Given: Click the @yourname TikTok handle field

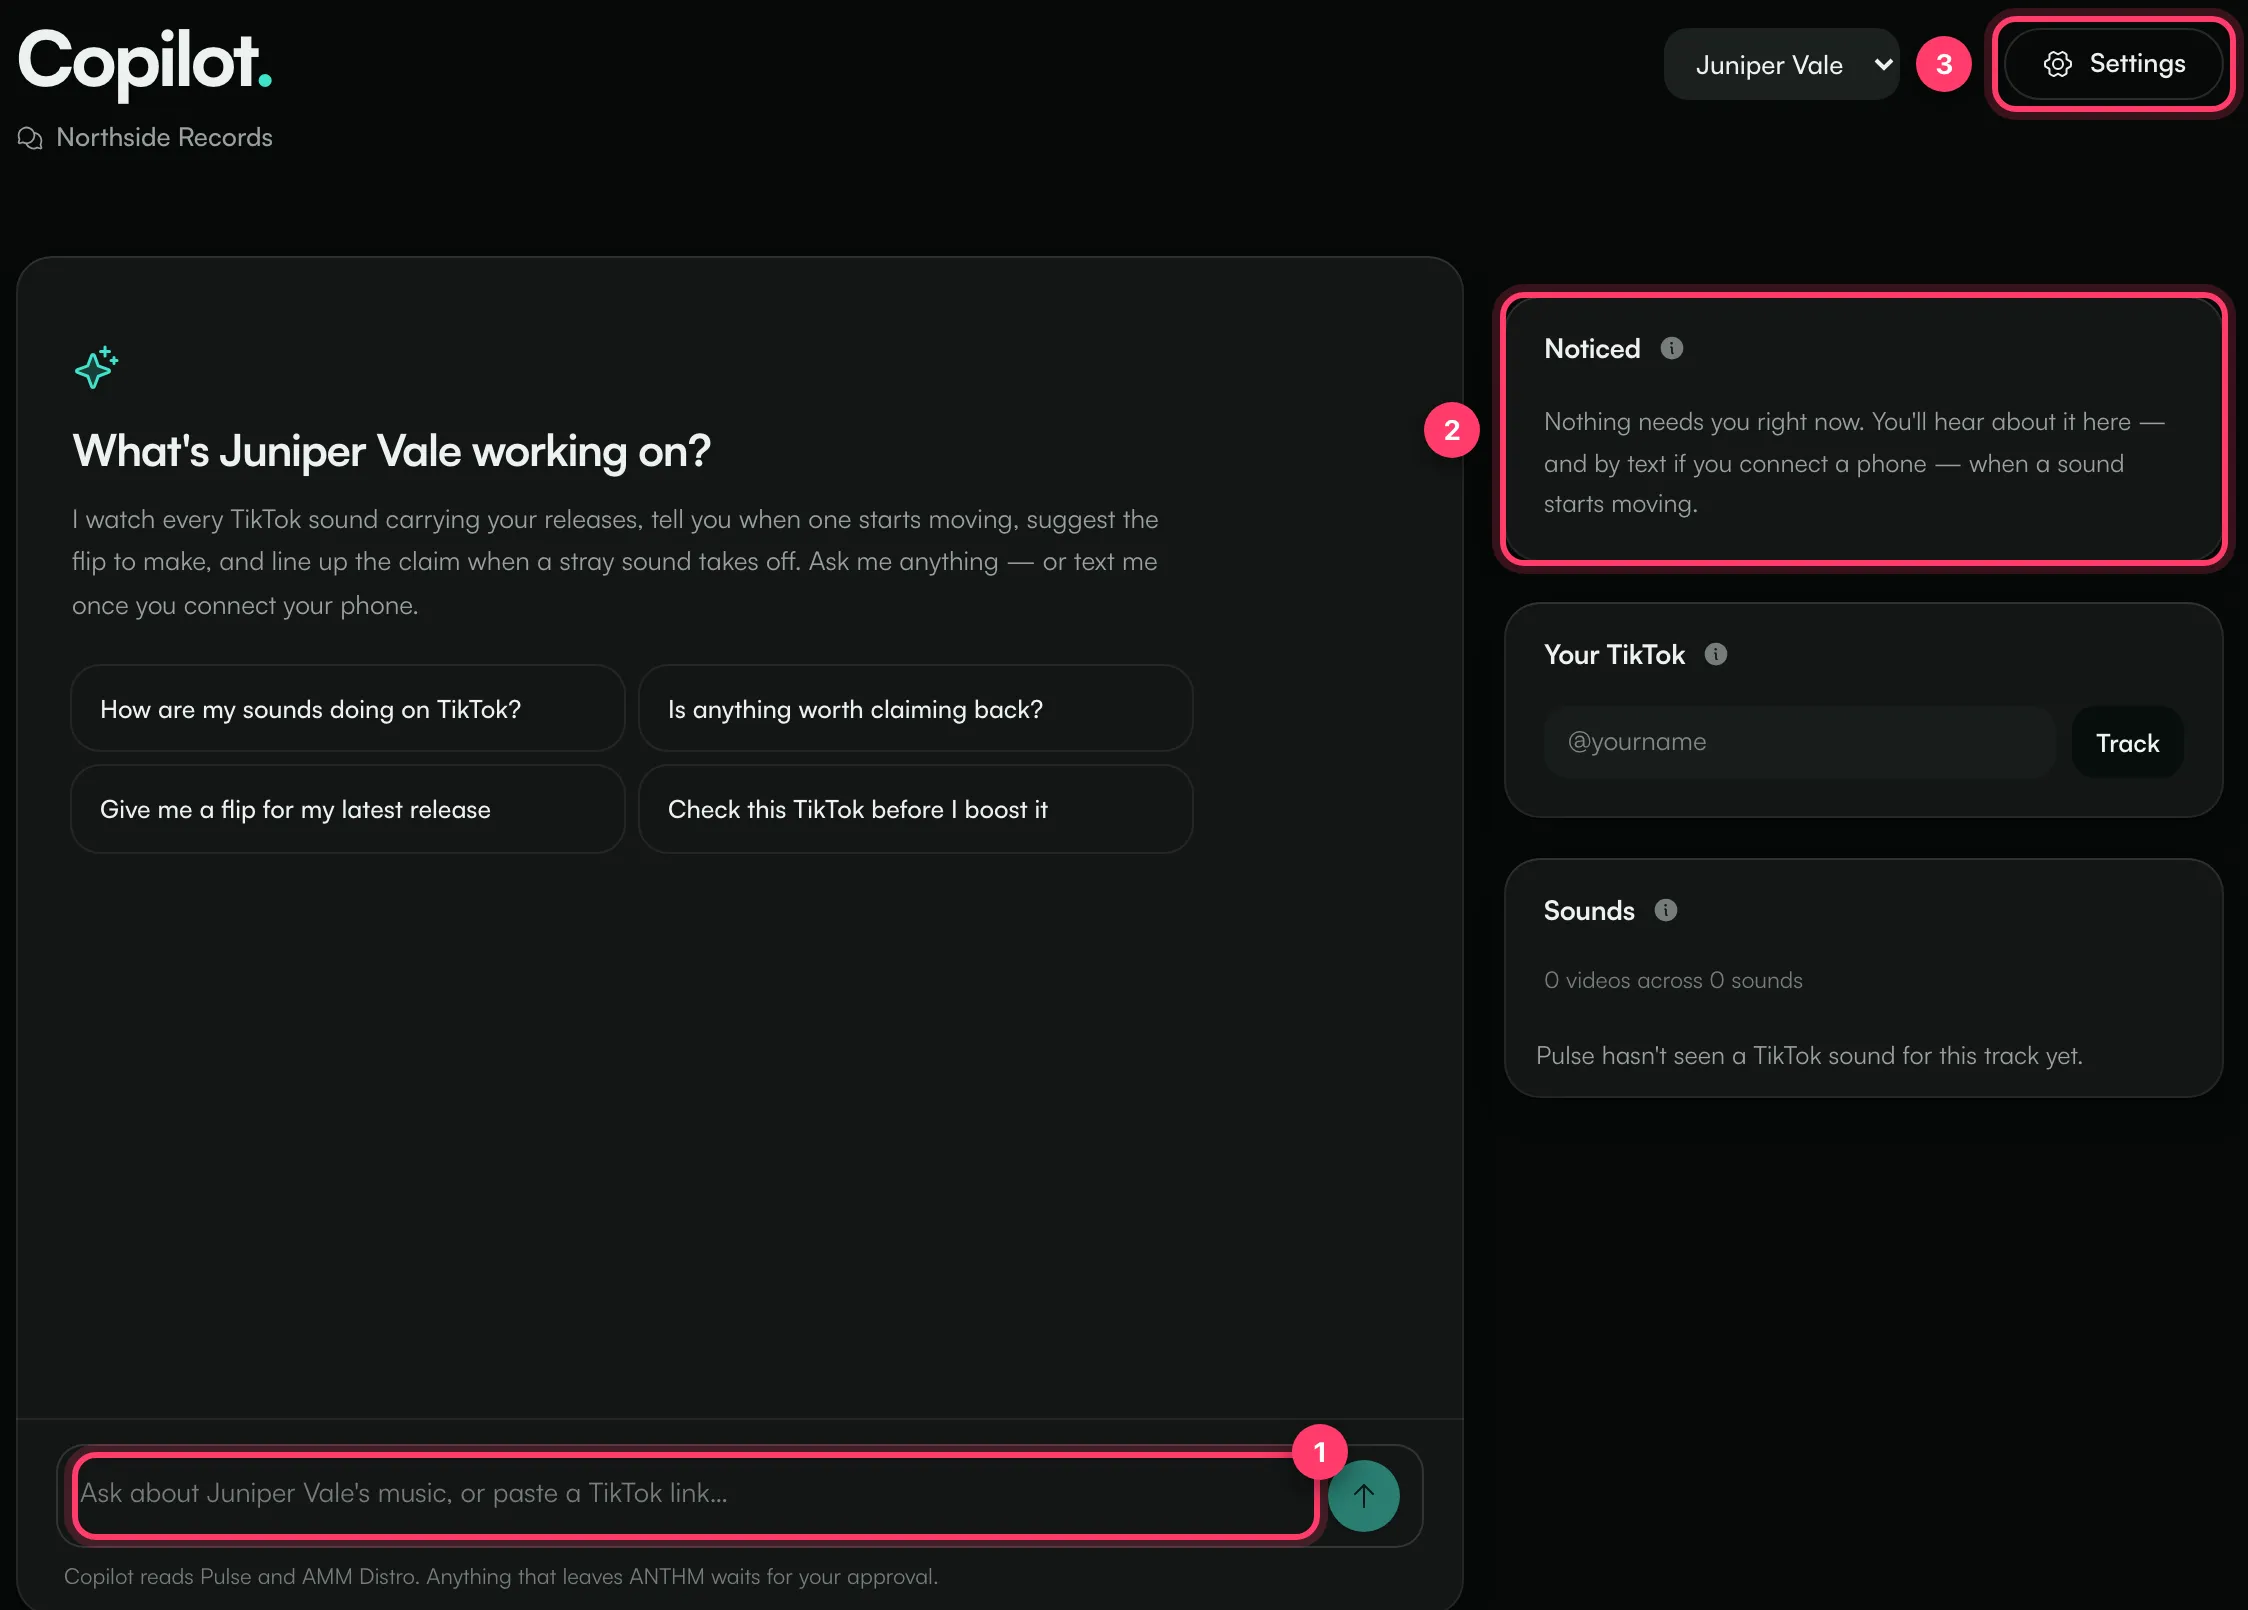Looking at the screenshot, I should click(x=1800, y=742).
